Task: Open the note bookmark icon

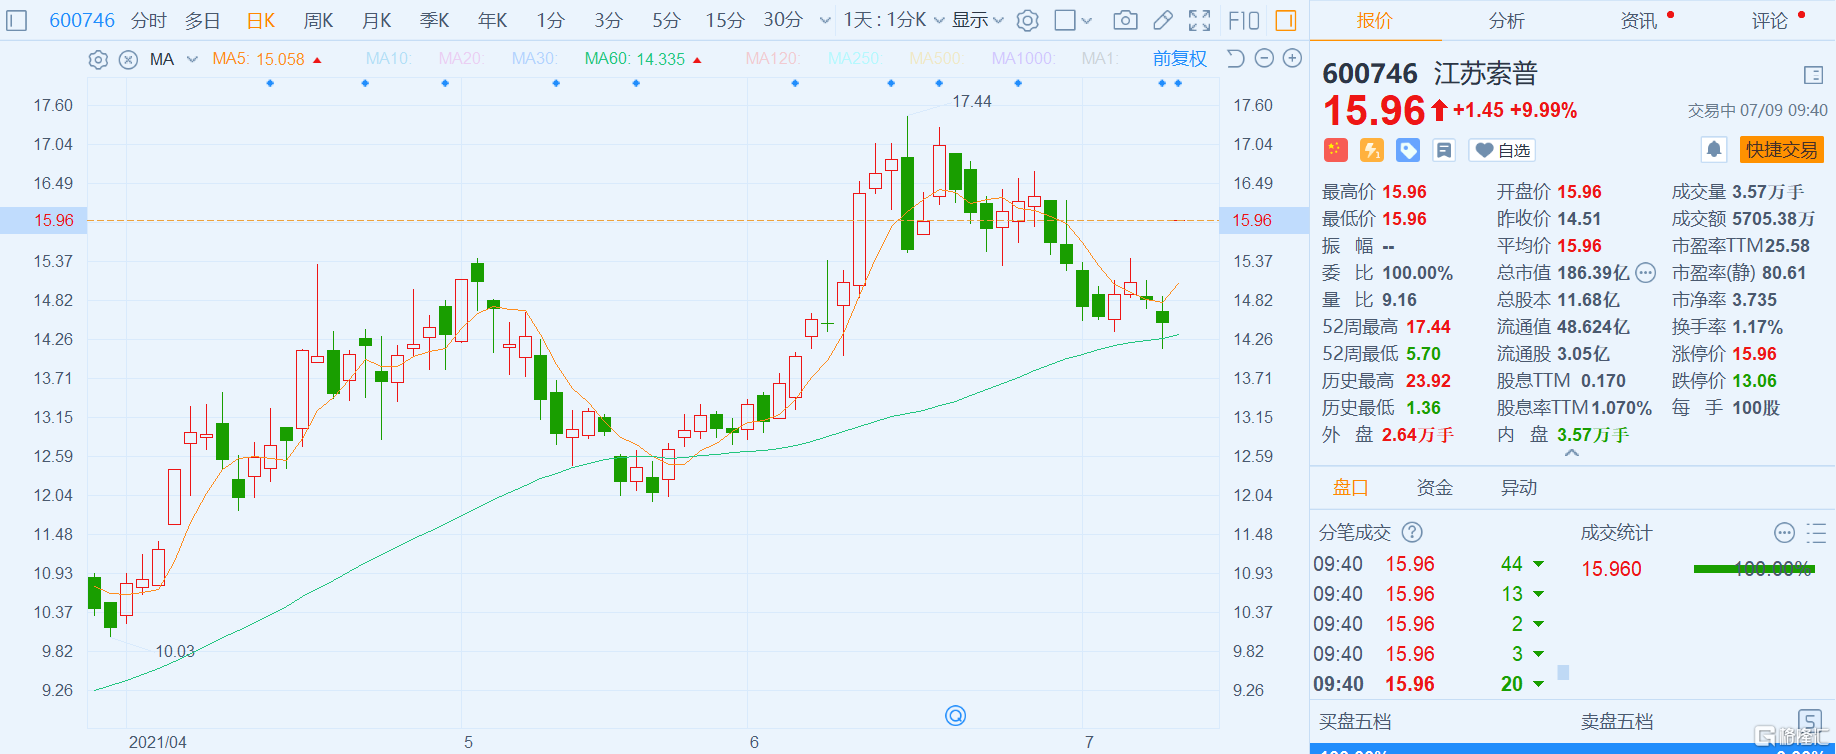Action: (x=1443, y=150)
